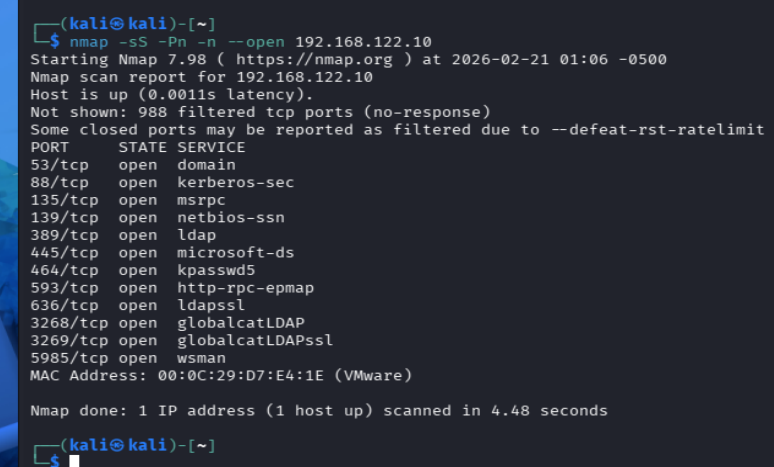Click the 53/tcp domain port line
The height and width of the screenshot is (467, 774).
point(133,165)
